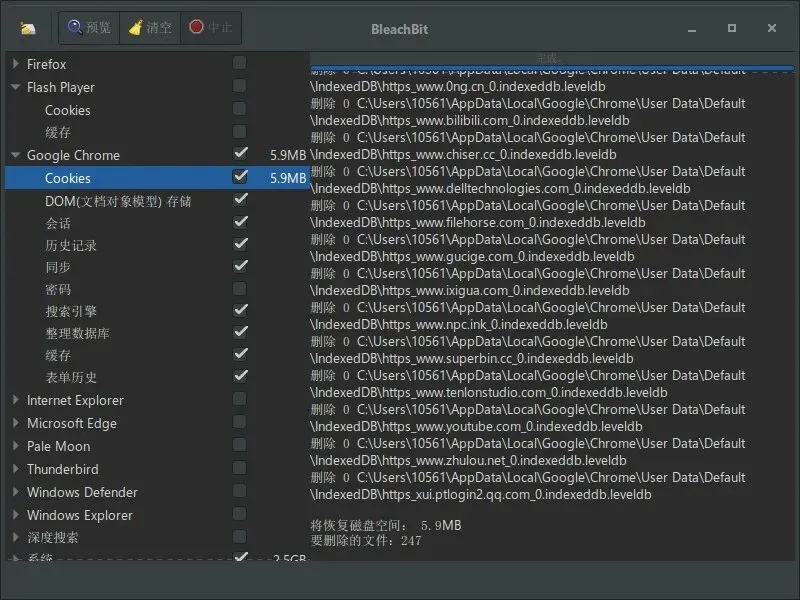Enable the Thunderbird checkbox

239,468
